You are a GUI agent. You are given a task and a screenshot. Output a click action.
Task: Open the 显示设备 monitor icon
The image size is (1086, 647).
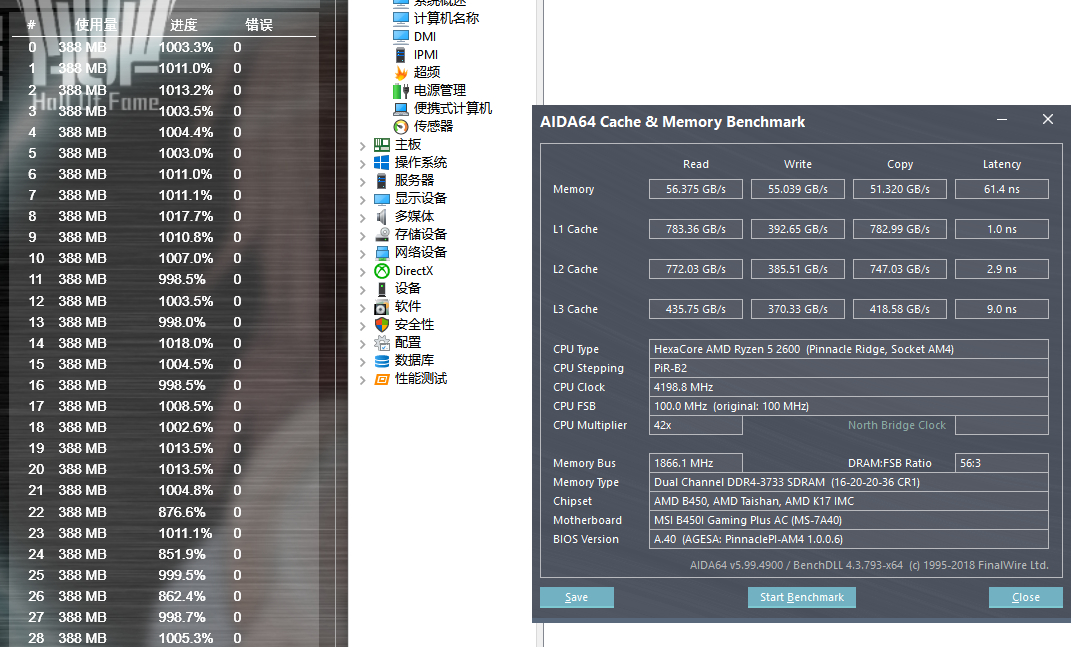pos(382,198)
